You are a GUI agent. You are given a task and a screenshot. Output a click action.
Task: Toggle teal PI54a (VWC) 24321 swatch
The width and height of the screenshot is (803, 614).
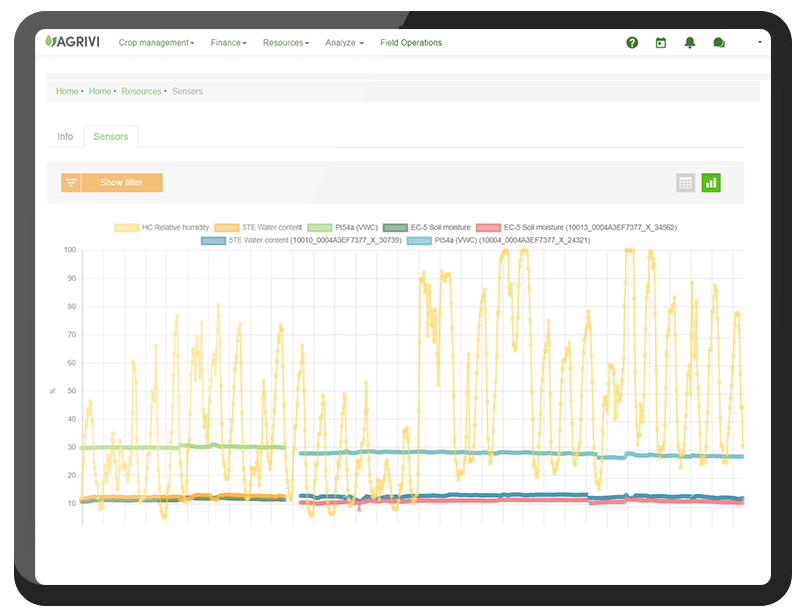click(x=419, y=240)
